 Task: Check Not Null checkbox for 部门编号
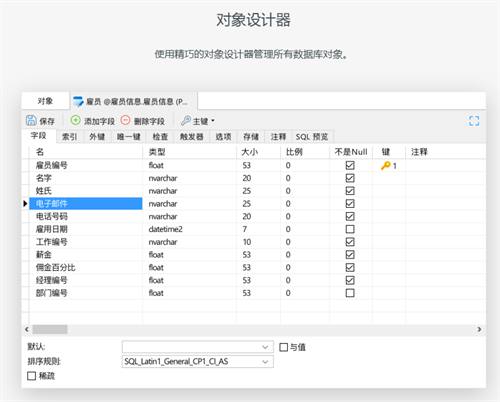tap(350, 293)
